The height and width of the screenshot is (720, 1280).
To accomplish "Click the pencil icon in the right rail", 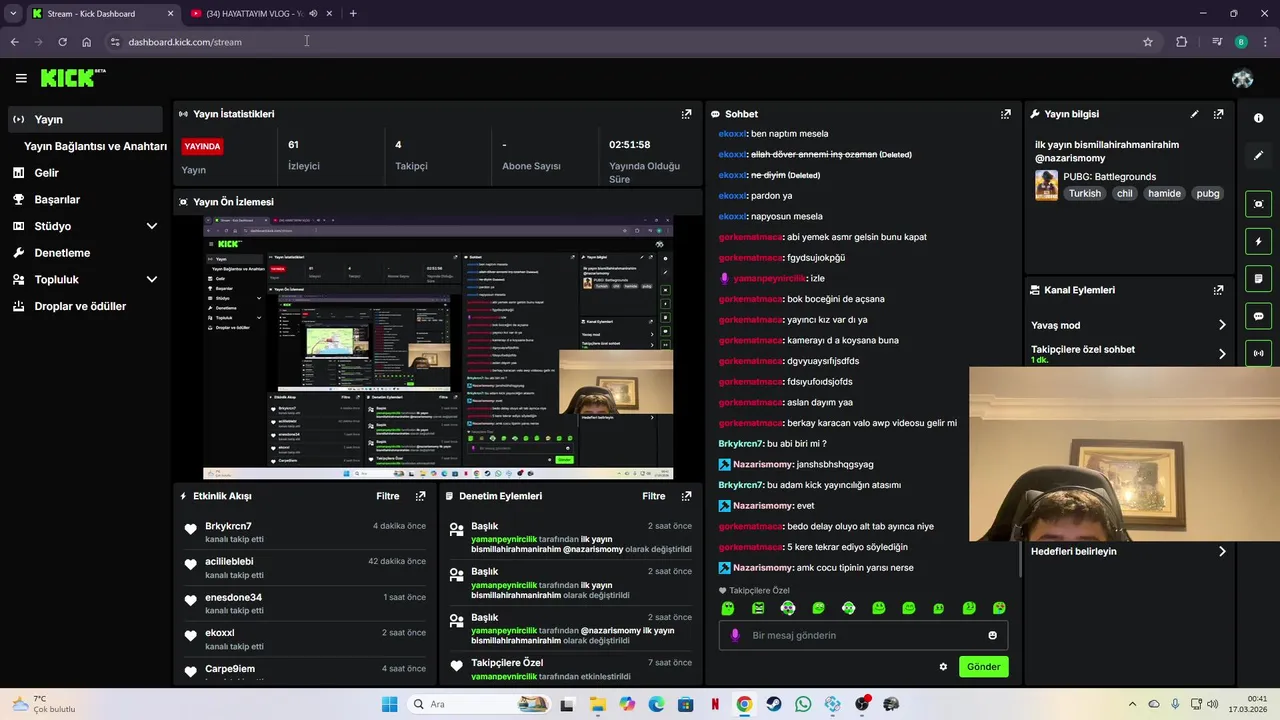I will tap(1258, 156).
